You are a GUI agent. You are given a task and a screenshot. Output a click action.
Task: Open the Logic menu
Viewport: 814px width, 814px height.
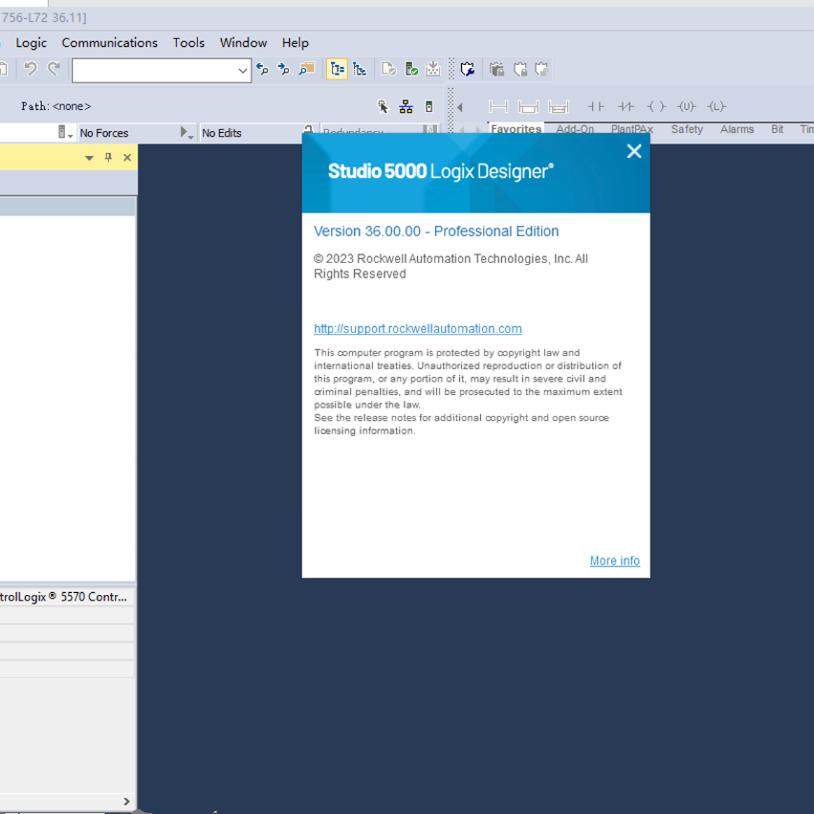pyautogui.click(x=31, y=43)
